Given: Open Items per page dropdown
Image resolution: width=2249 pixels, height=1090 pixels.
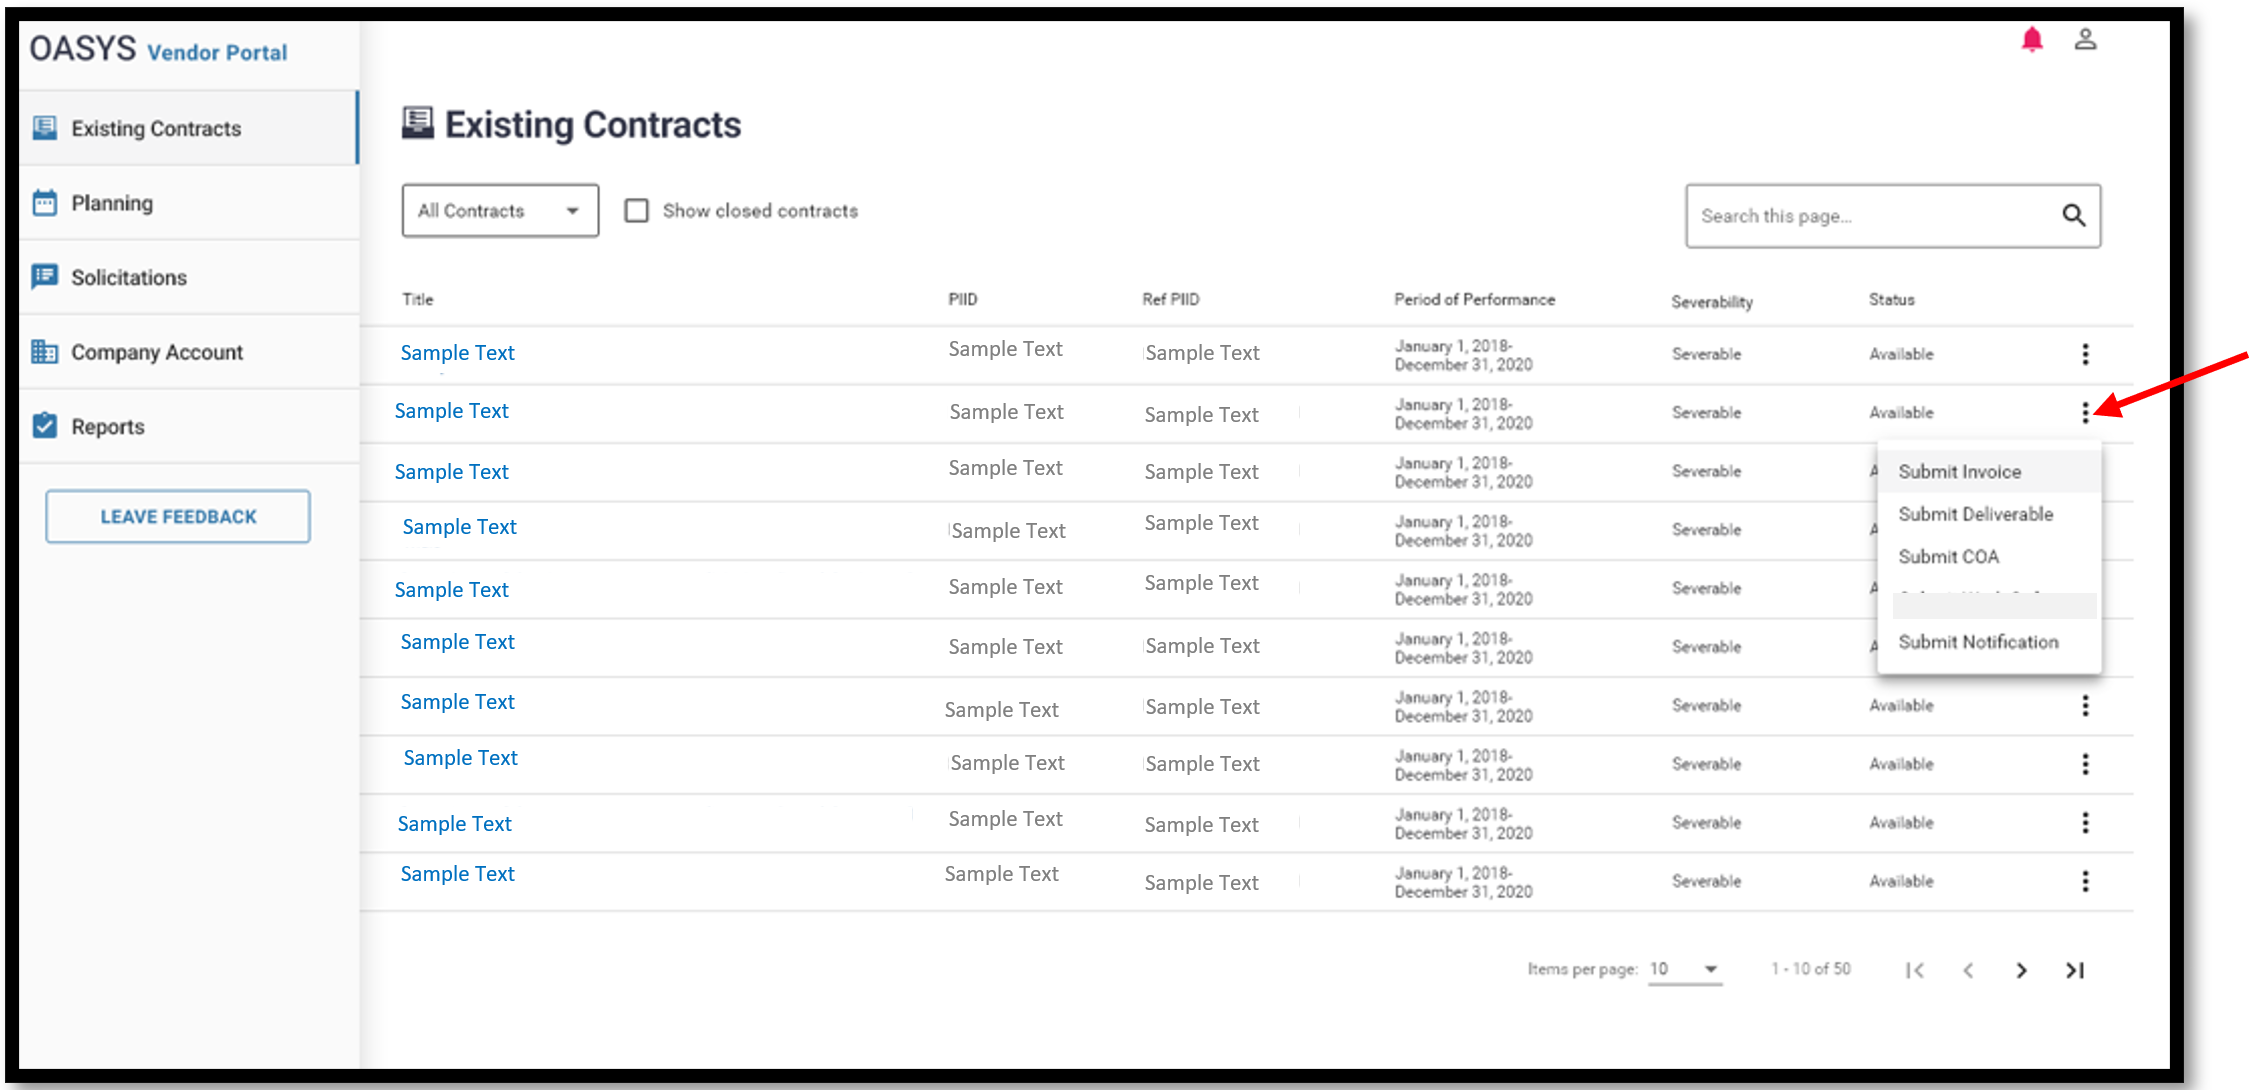Looking at the screenshot, I should point(1685,969).
